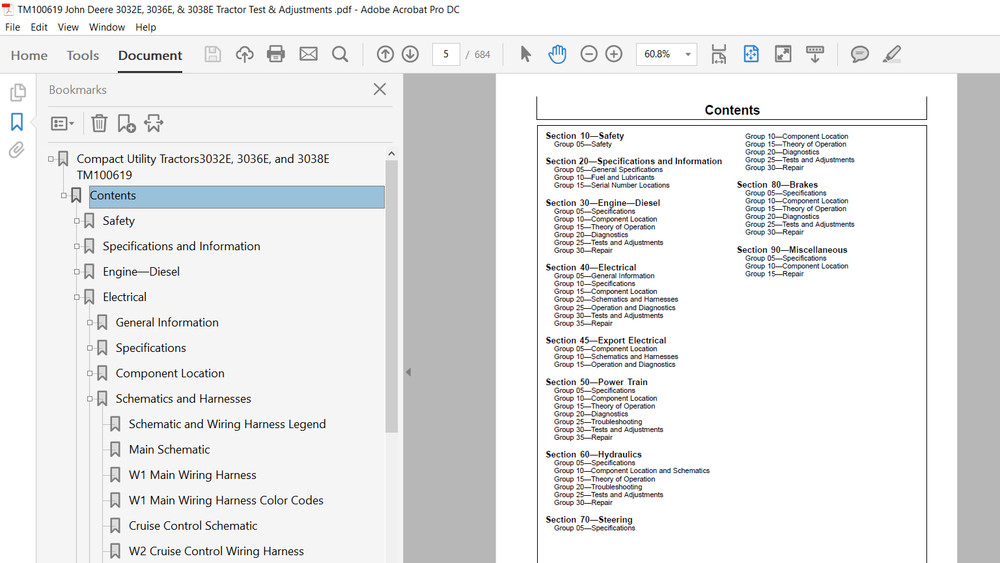Collapse the Contents bookmark node
This screenshot has width=1000, height=563.
pos(63,196)
